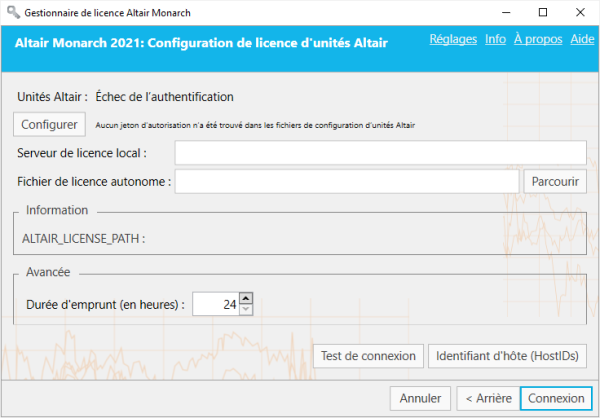Run Test de connexion

click(368, 356)
